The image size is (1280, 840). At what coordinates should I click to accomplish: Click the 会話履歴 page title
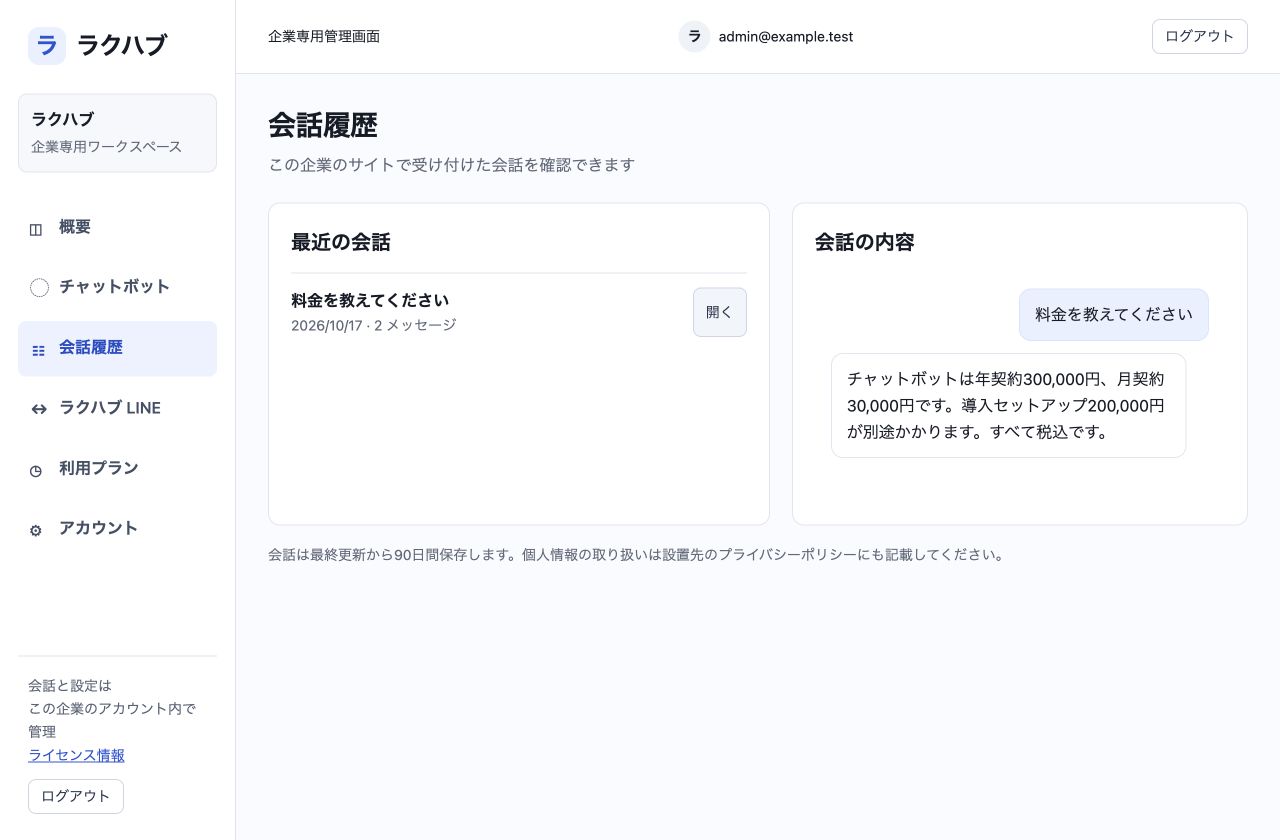(323, 126)
